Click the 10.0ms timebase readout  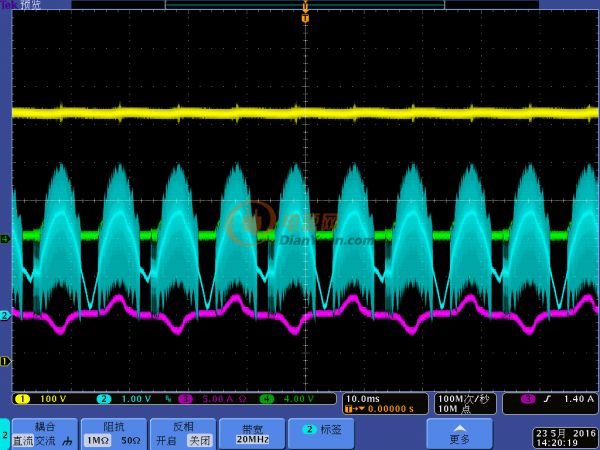[x=363, y=399]
